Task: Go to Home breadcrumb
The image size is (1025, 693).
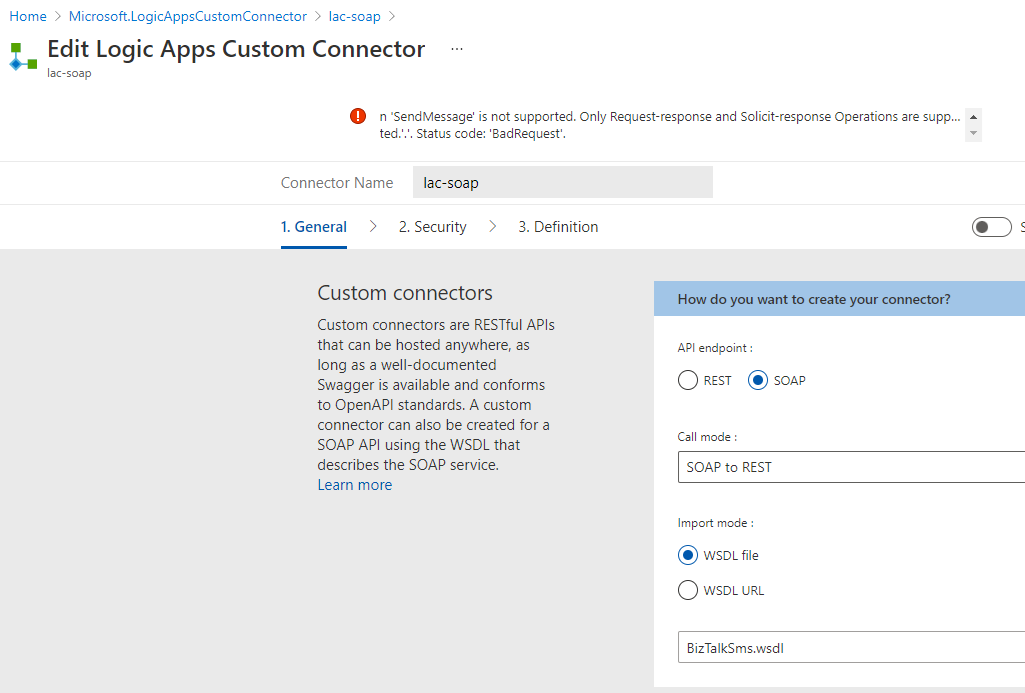Action: click(28, 16)
